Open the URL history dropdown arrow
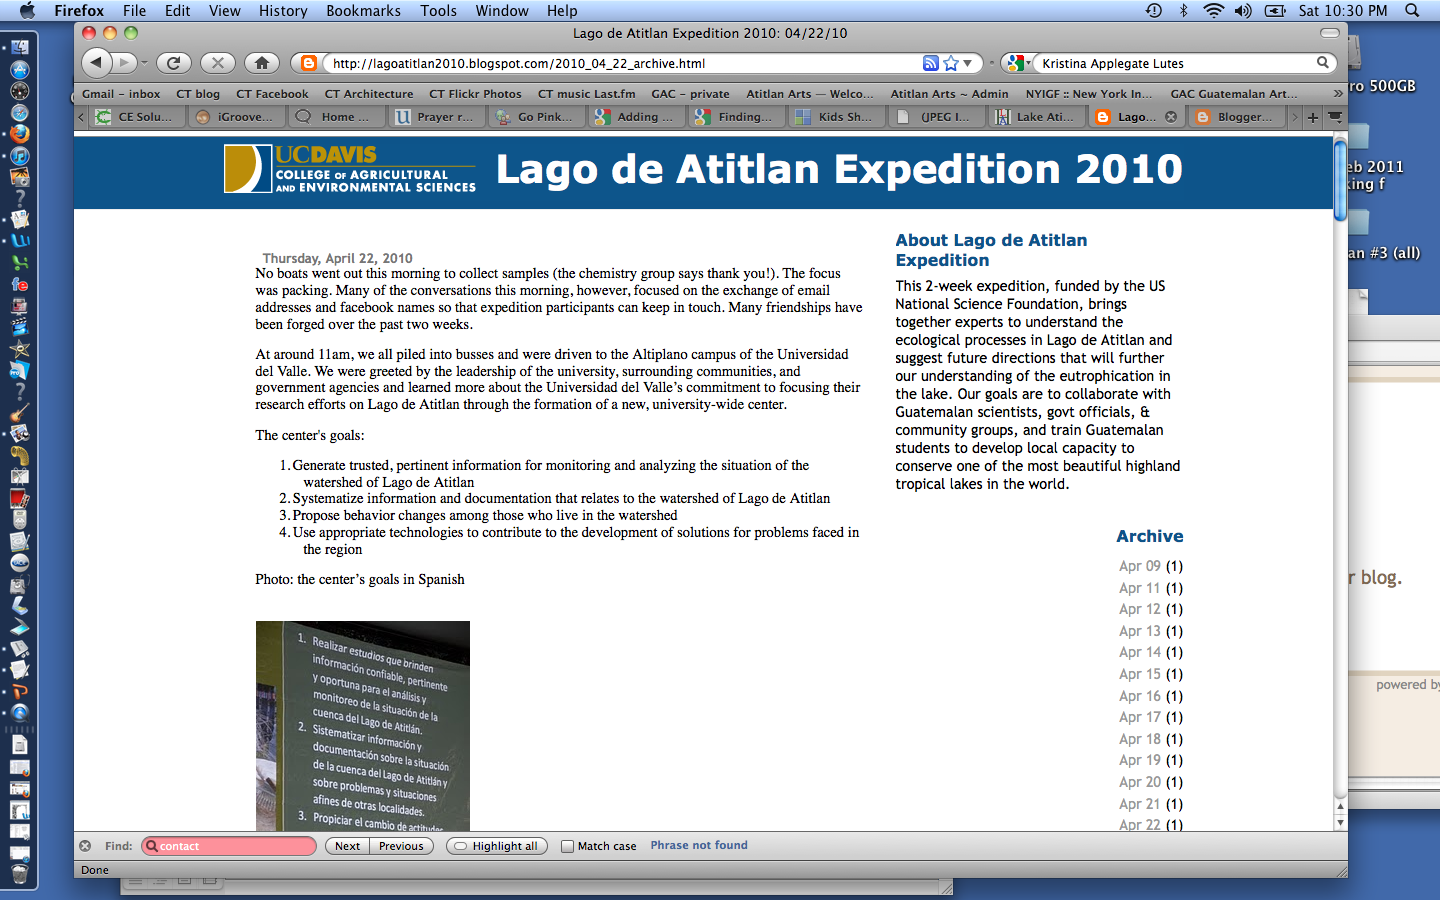 pos(967,63)
